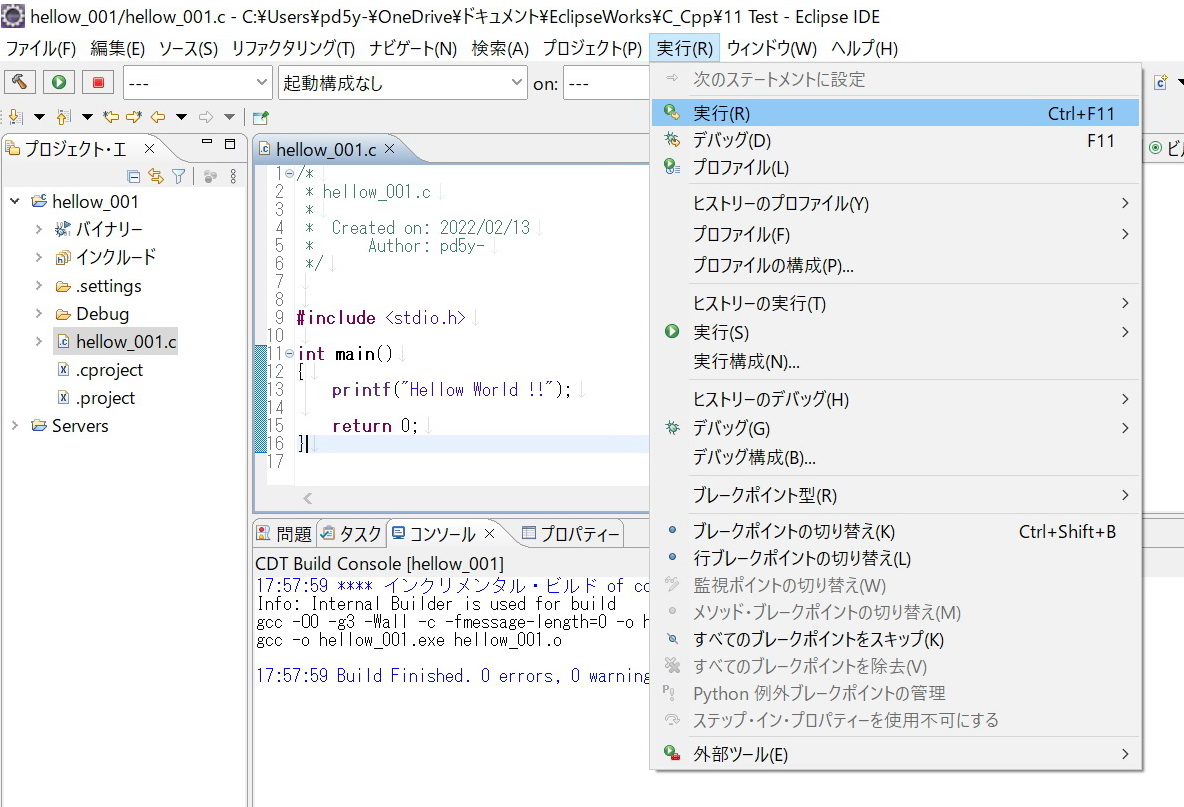The image size is (1184, 807).
Task: Select hellow_001.c in project explorer
Action: (x=116, y=341)
